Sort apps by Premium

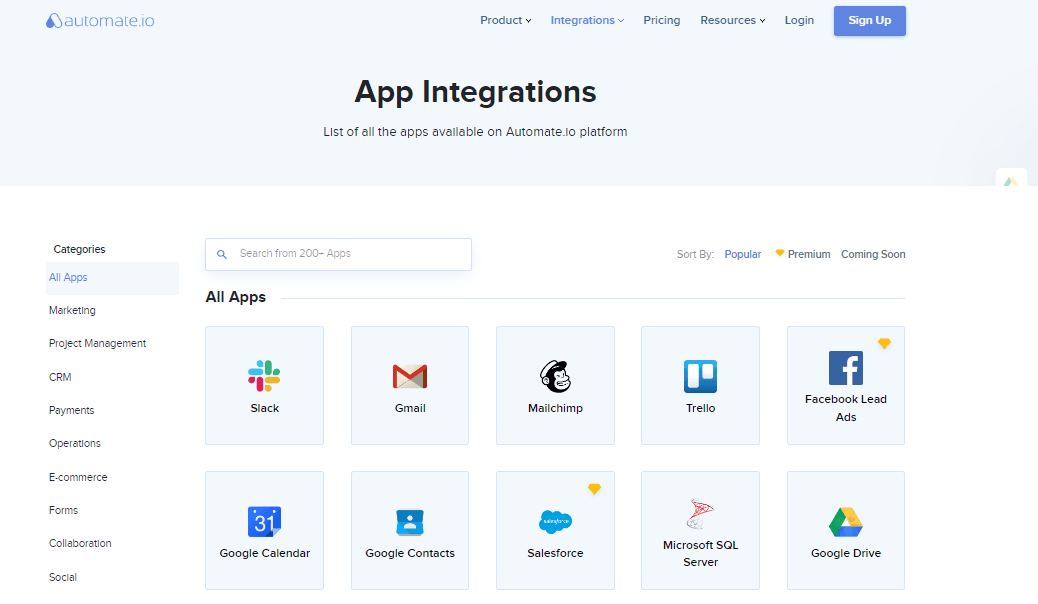tap(803, 254)
